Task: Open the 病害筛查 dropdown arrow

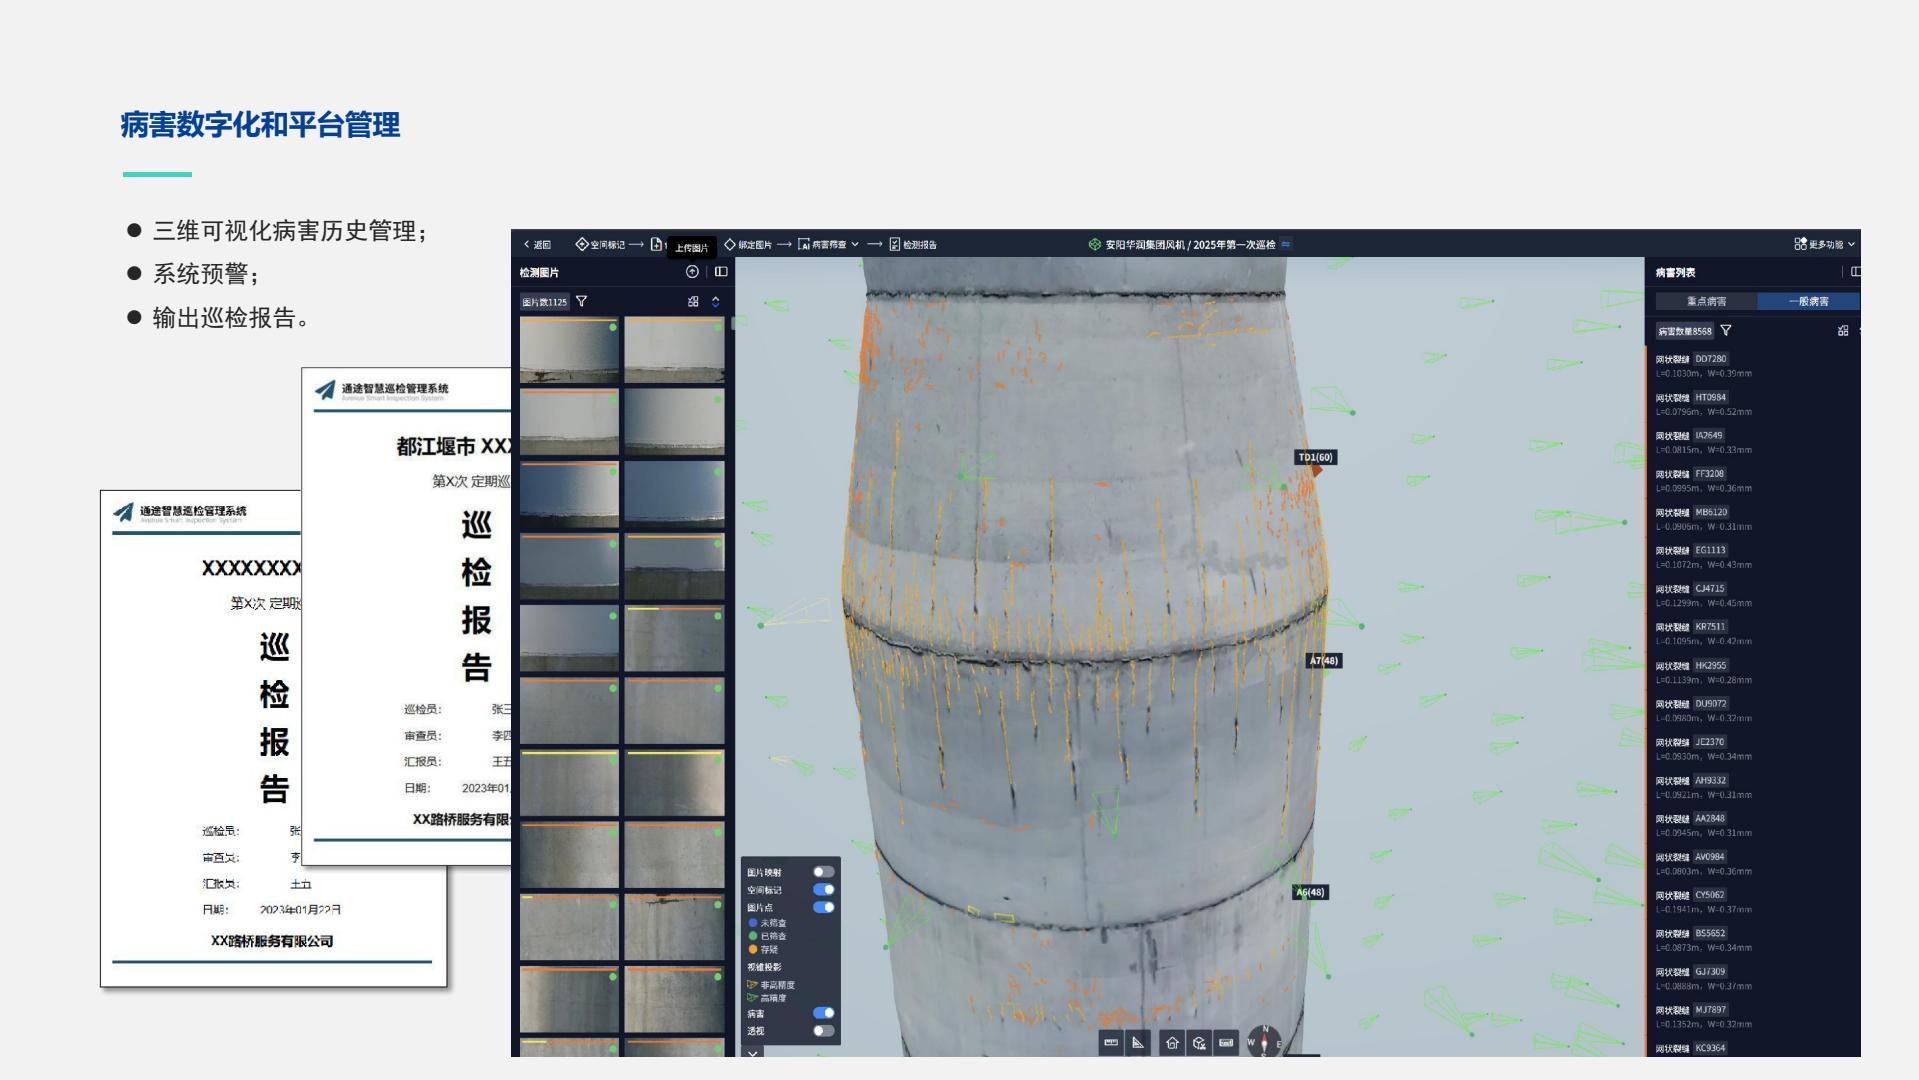Action: 855,244
